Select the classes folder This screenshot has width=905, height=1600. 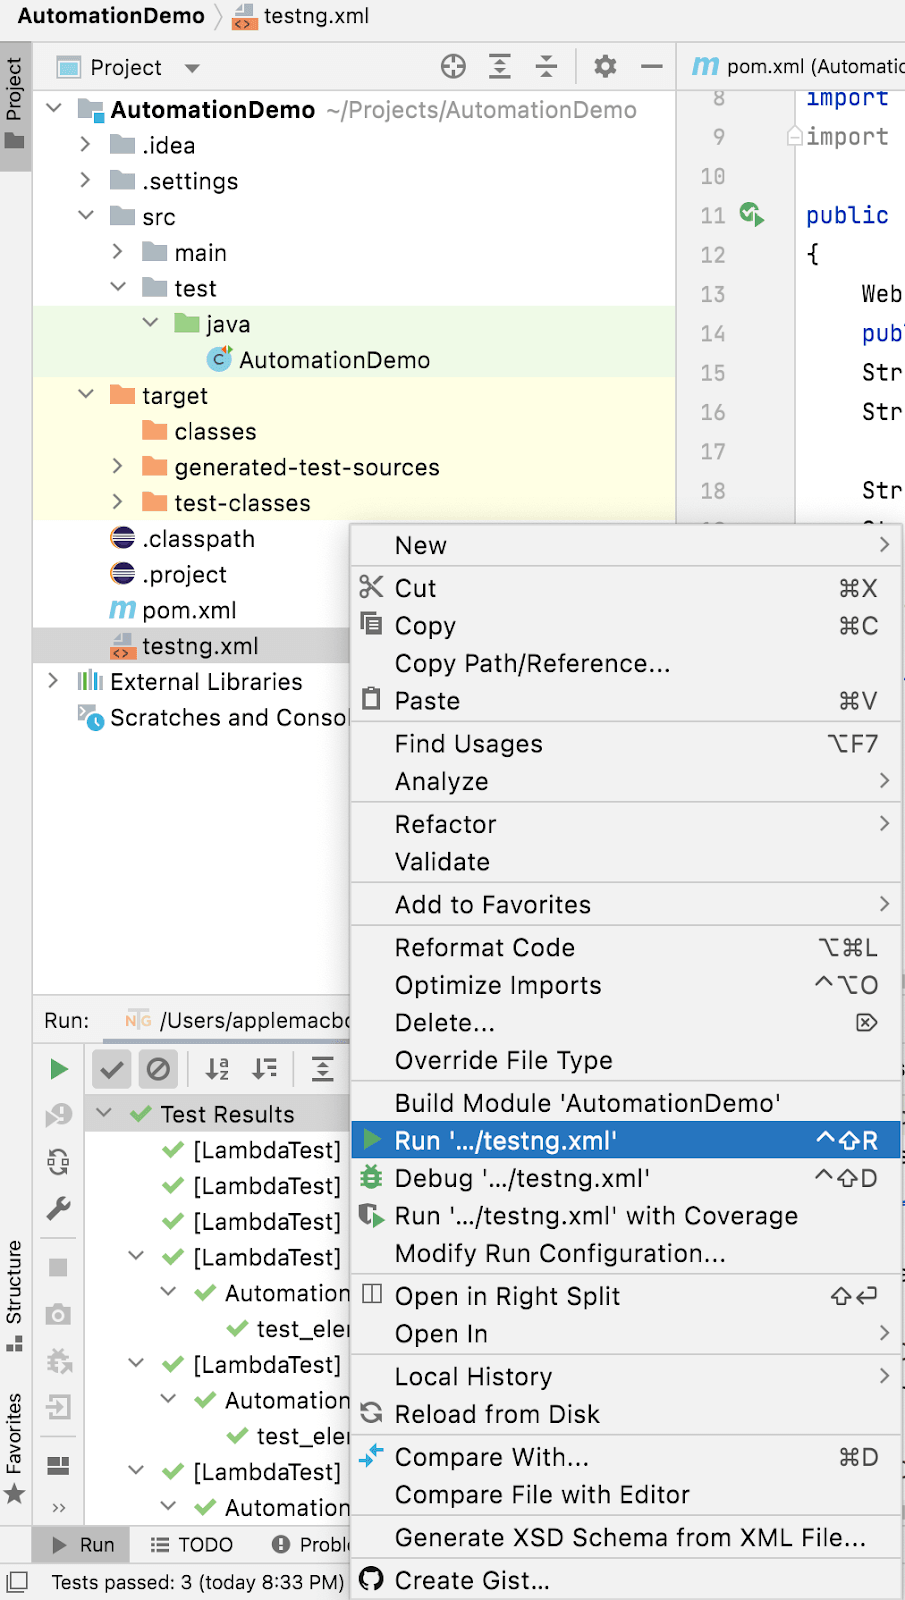coord(215,431)
